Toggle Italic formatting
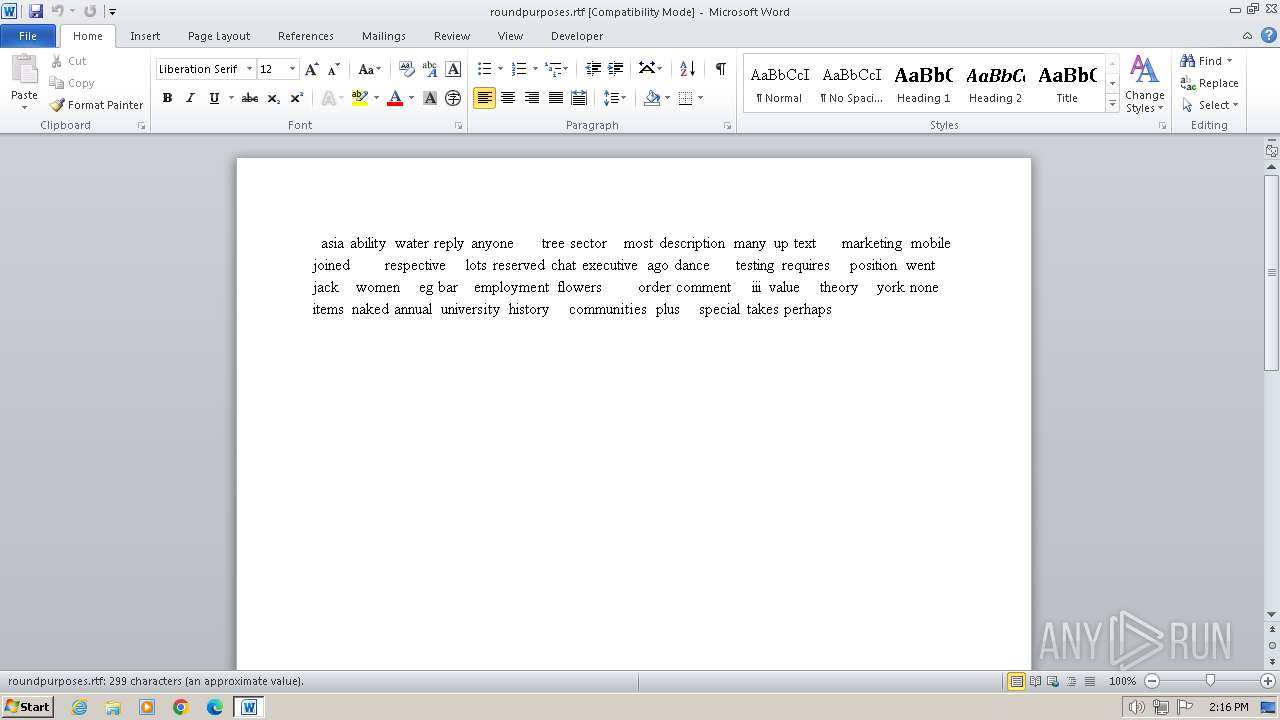The height and width of the screenshot is (720, 1280). click(x=190, y=98)
